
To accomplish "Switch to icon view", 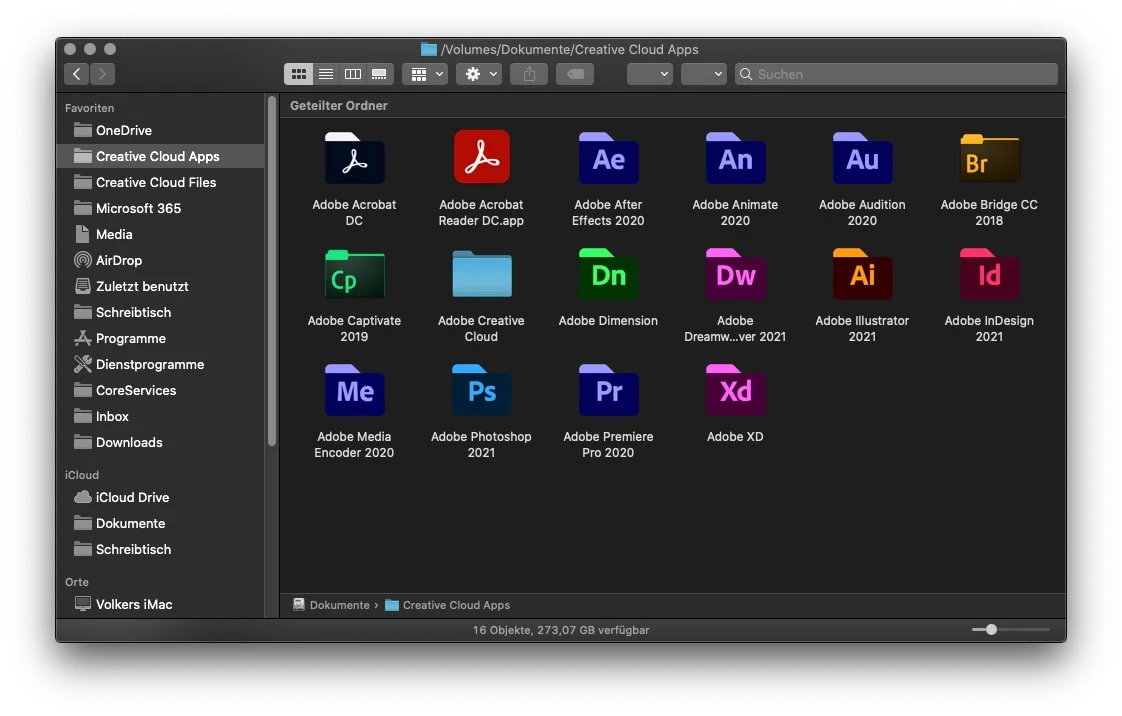I will [x=298, y=74].
